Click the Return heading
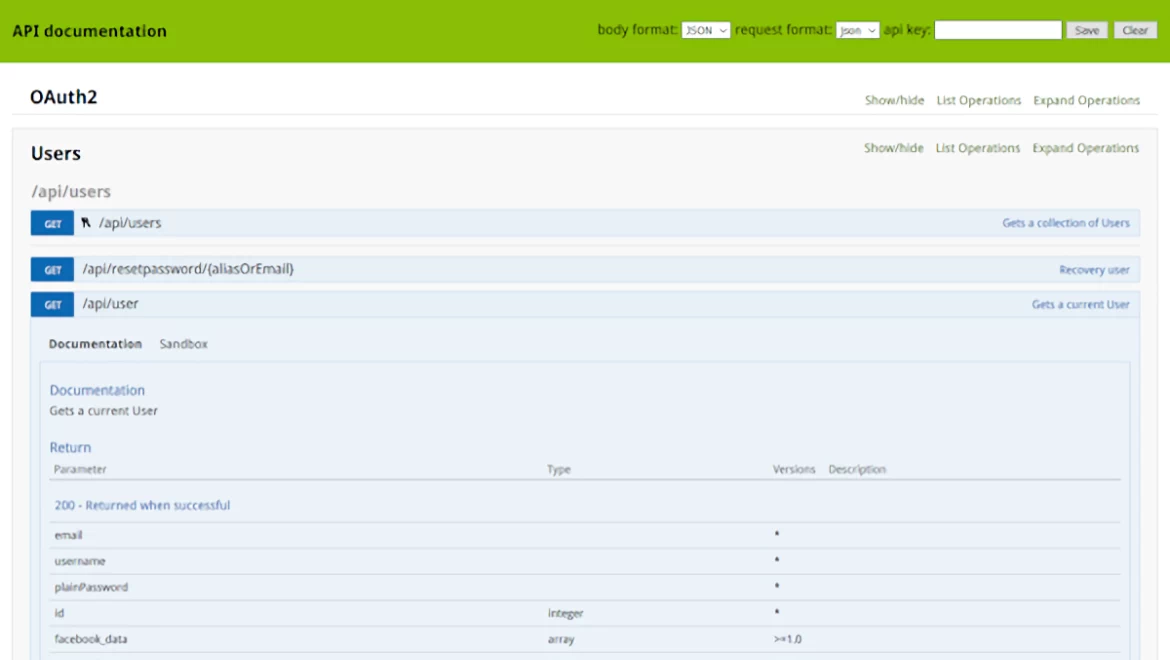 70,447
